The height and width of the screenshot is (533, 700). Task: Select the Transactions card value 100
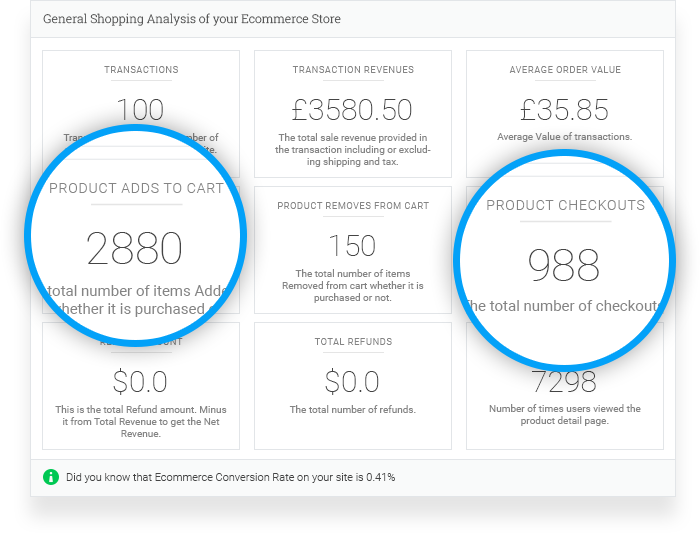point(140,110)
